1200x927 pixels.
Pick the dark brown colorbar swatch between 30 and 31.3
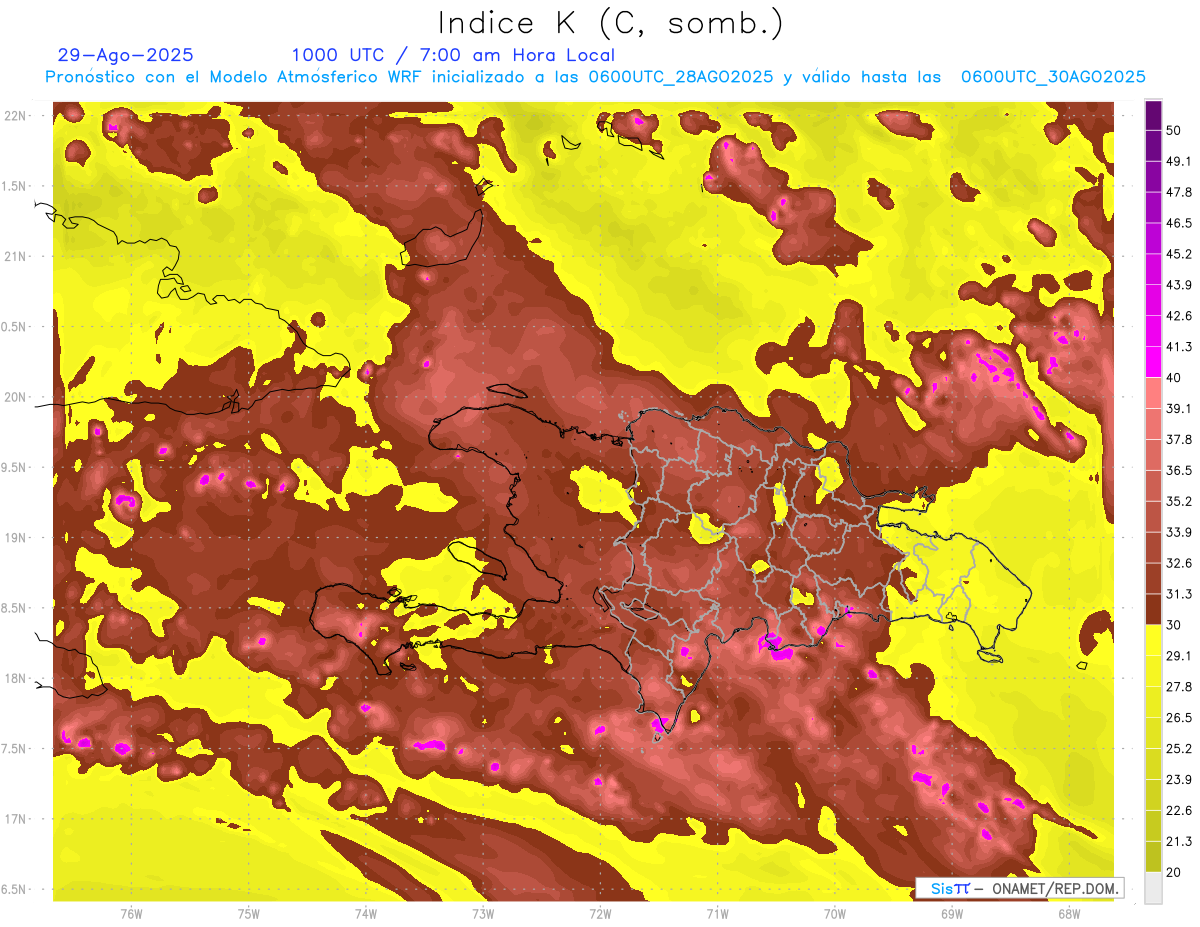pyautogui.click(x=1153, y=609)
